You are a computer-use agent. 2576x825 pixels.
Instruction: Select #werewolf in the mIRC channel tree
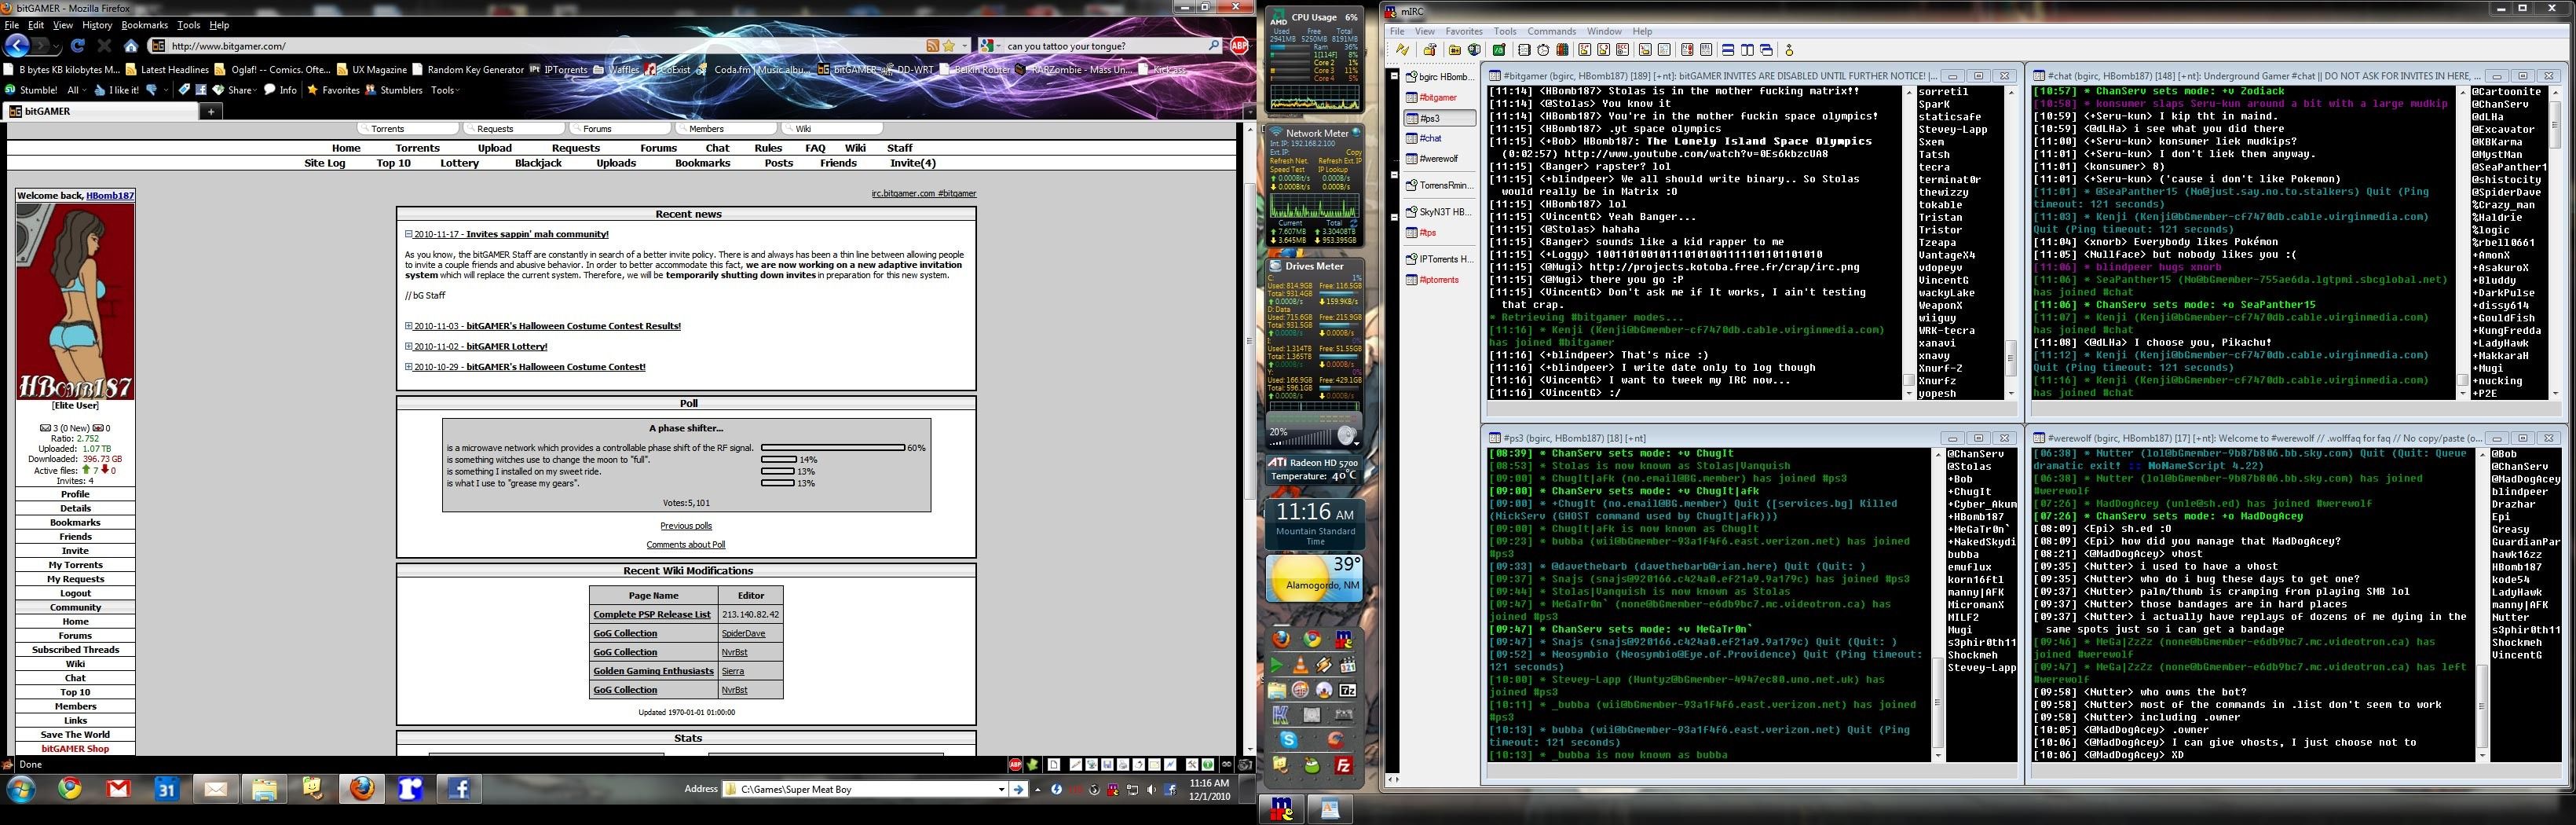[x=1439, y=159]
